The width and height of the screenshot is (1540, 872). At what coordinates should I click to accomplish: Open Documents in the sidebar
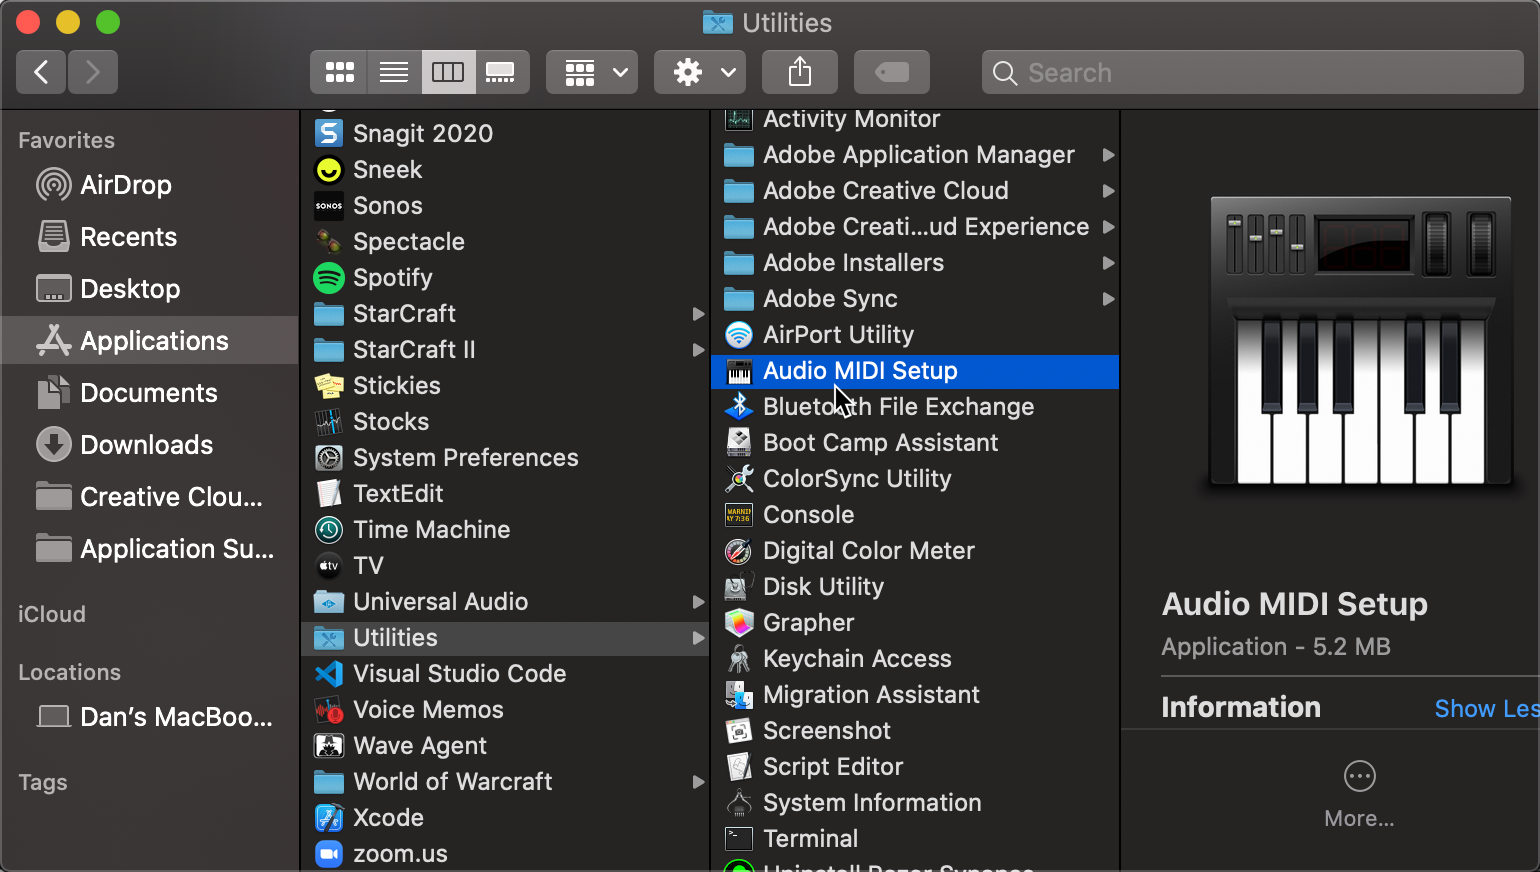pos(150,393)
